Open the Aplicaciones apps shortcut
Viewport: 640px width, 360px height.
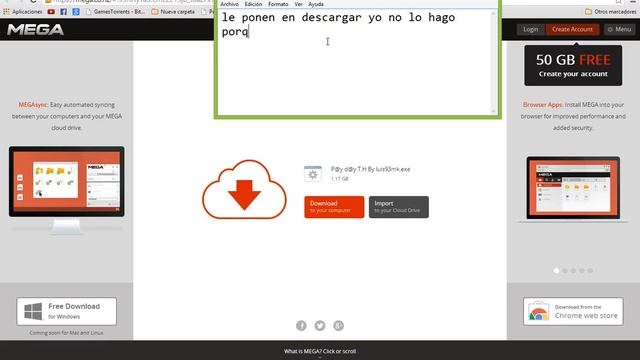[23, 12]
